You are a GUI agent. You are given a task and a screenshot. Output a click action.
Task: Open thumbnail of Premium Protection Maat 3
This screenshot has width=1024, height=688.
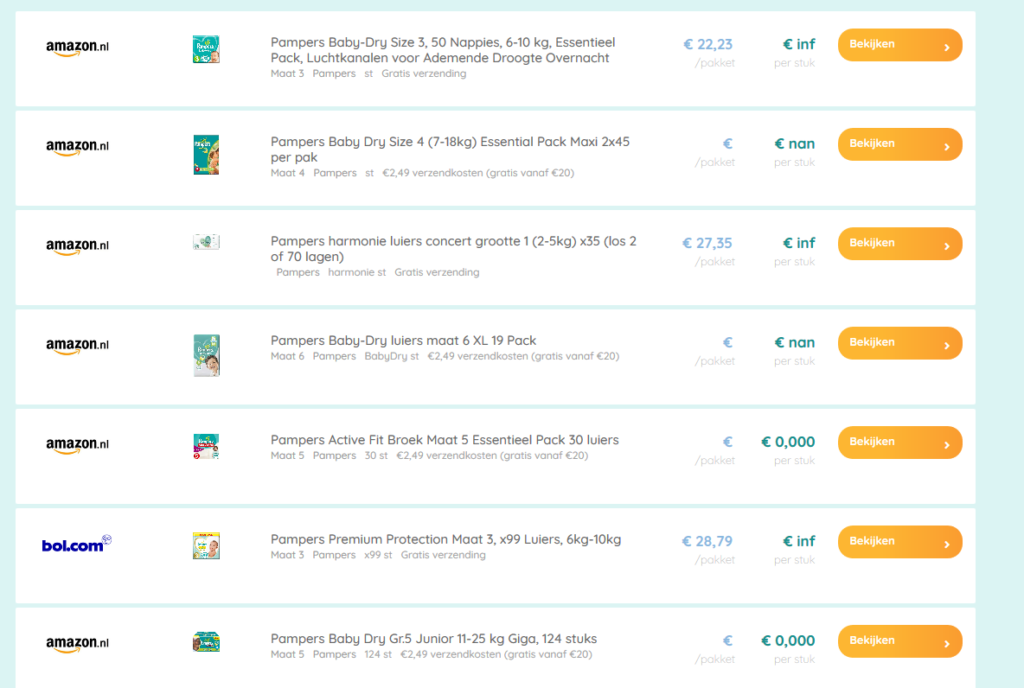pyautogui.click(x=206, y=545)
